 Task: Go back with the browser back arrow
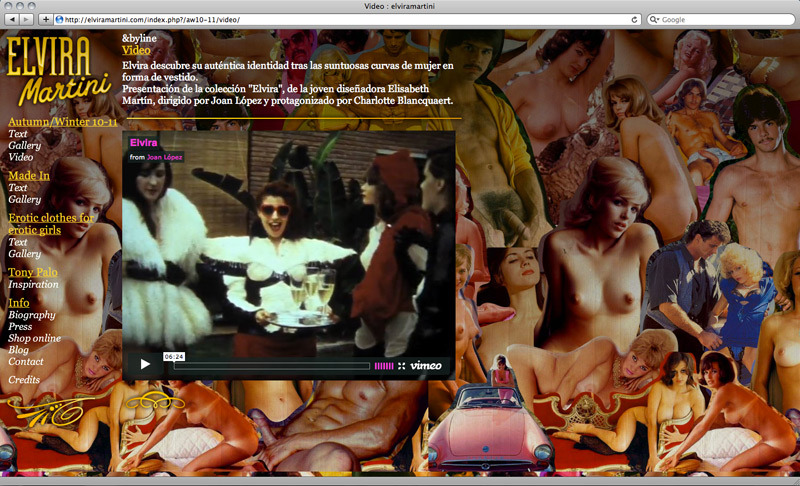(12, 19)
